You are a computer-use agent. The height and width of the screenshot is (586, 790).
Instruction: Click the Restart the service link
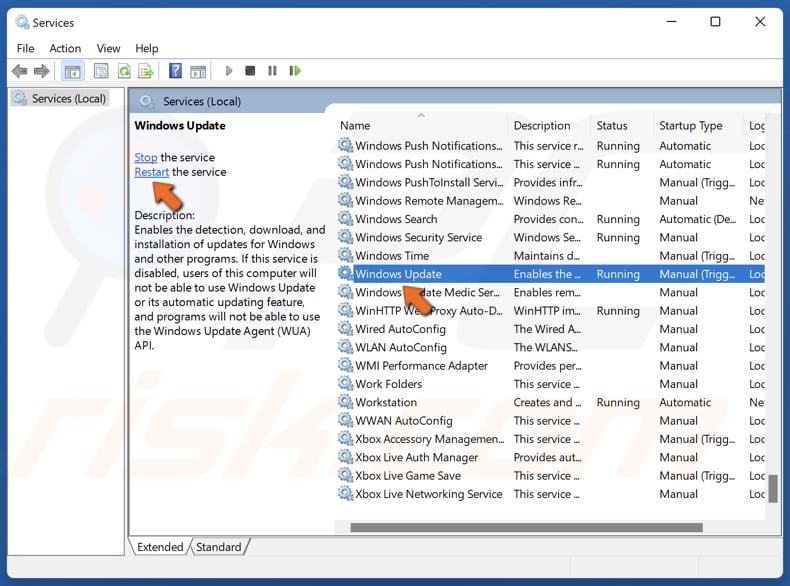coord(151,172)
